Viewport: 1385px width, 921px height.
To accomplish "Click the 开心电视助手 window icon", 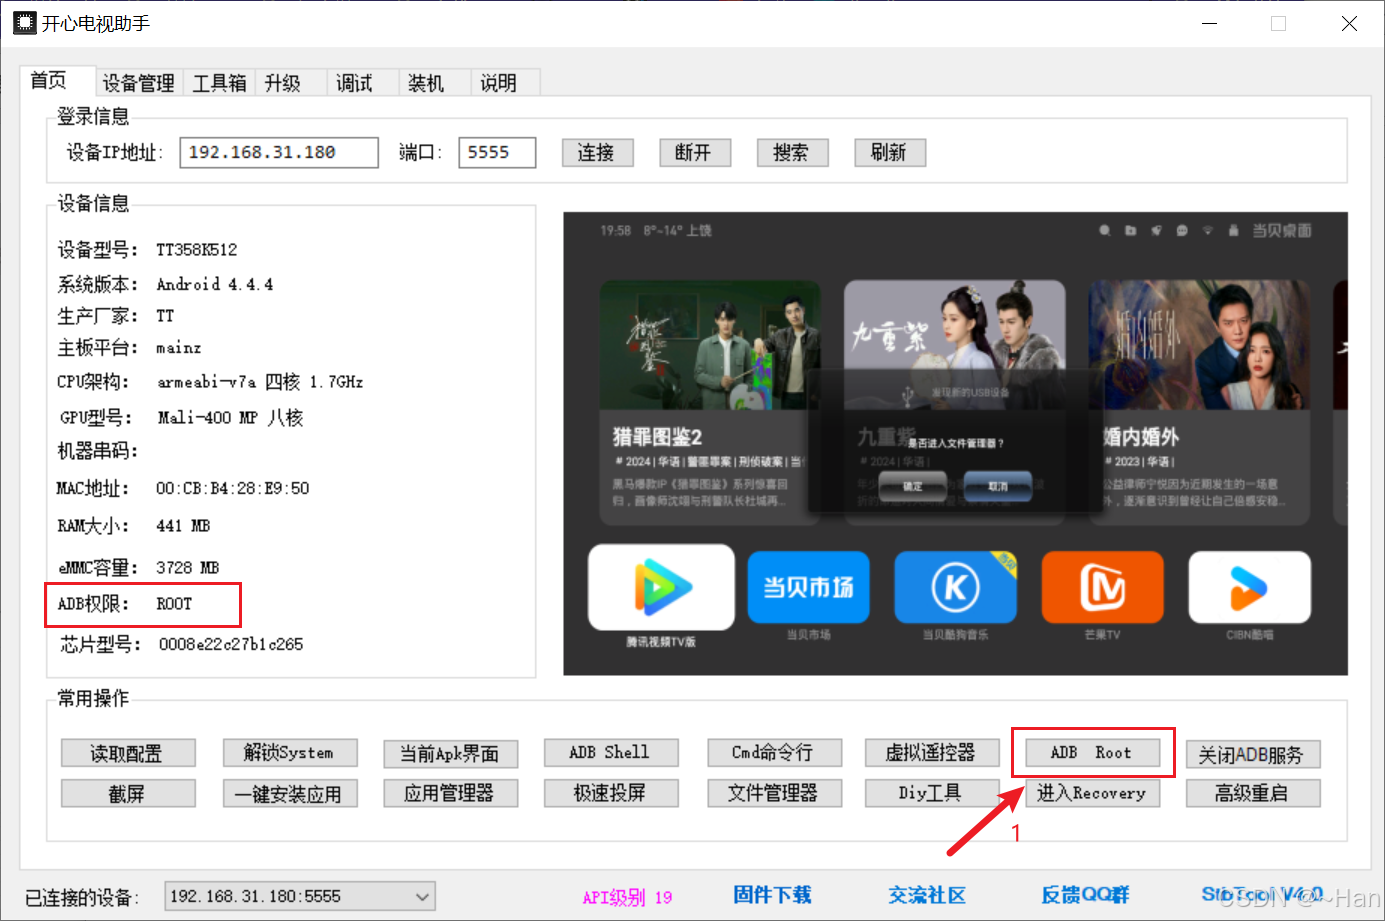I will click(25, 23).
